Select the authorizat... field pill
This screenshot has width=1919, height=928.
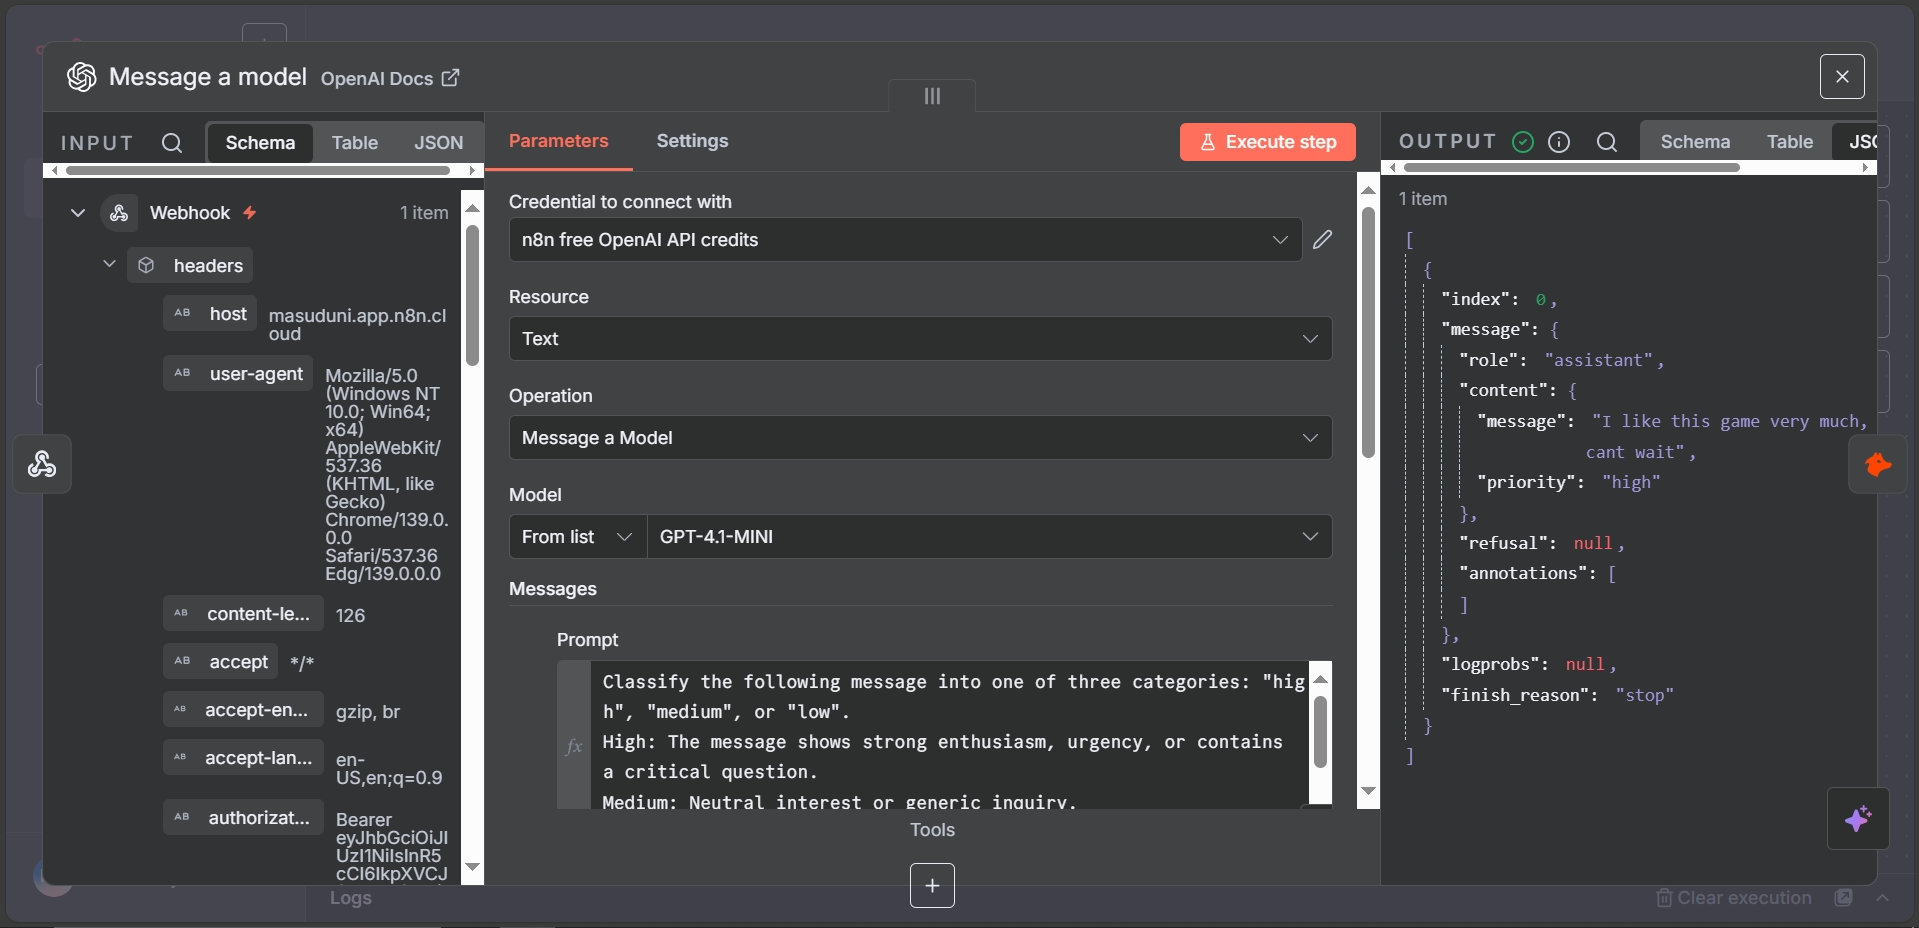click(243, 818)
